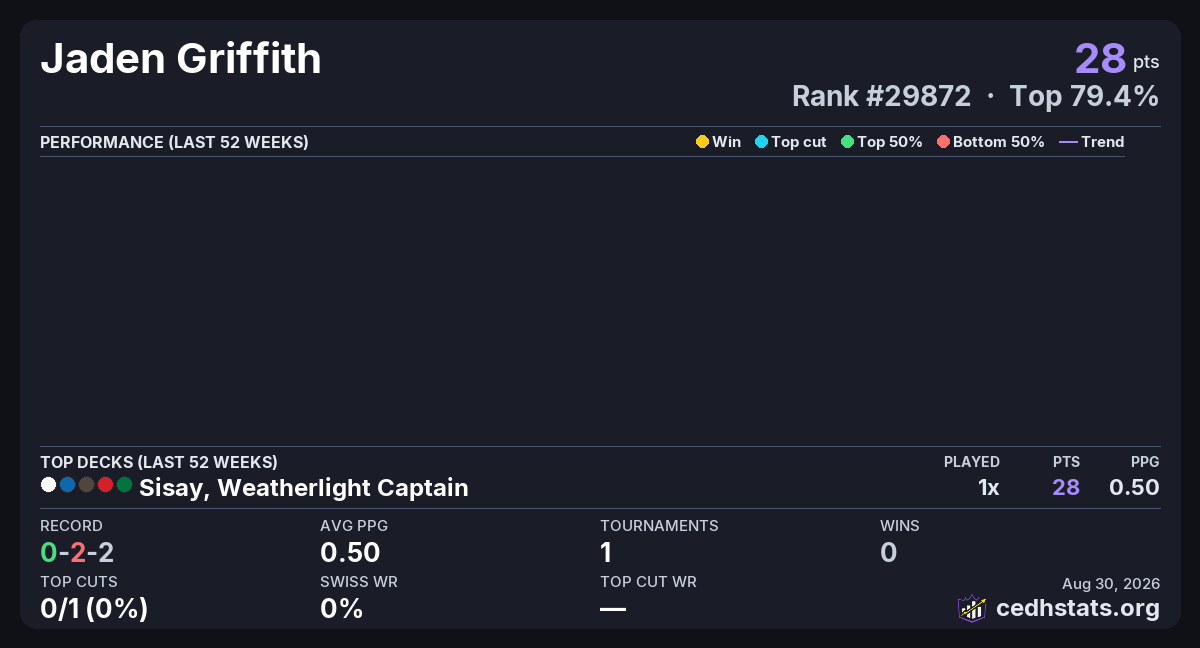Image resolution: width=1200 pixels, height=648 pixels.
Task: Toggle the red Bottom 50% legend marker
Action: 943,142
